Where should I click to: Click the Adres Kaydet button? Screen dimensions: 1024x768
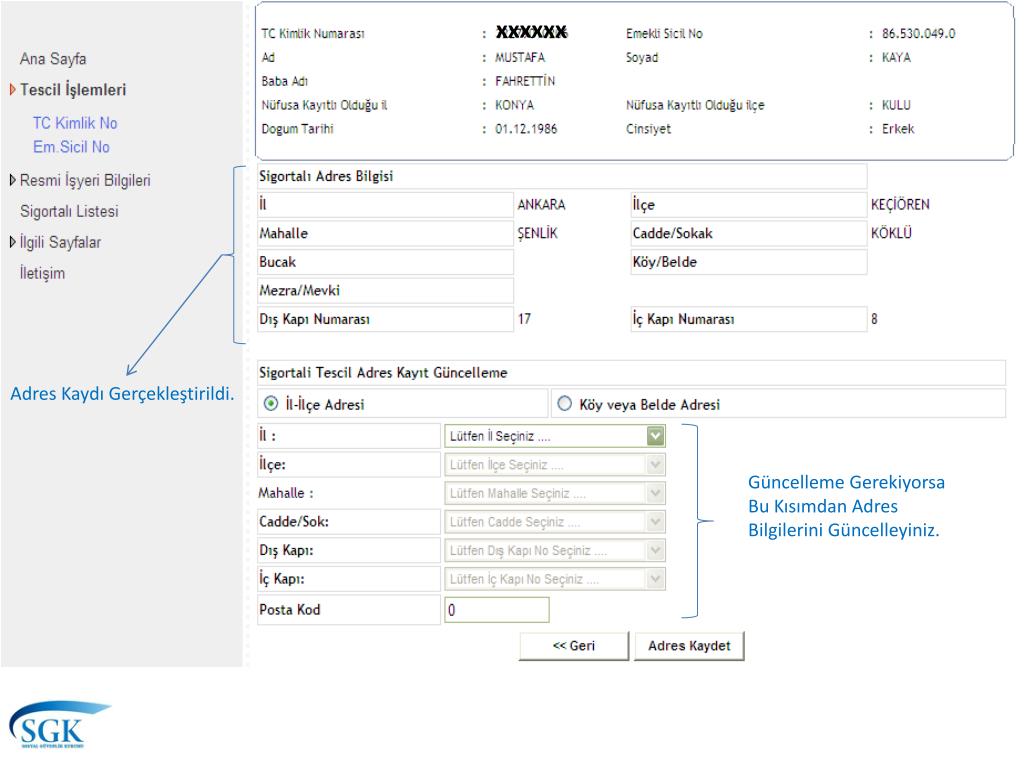[689, 646]
